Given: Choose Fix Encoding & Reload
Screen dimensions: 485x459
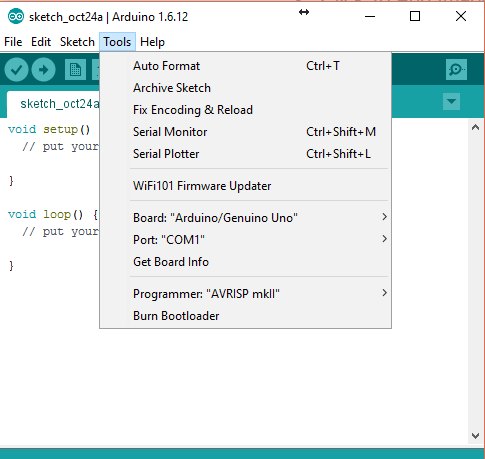Looking at the screenshot, I should pyautogui.click(x=245, y=110).
